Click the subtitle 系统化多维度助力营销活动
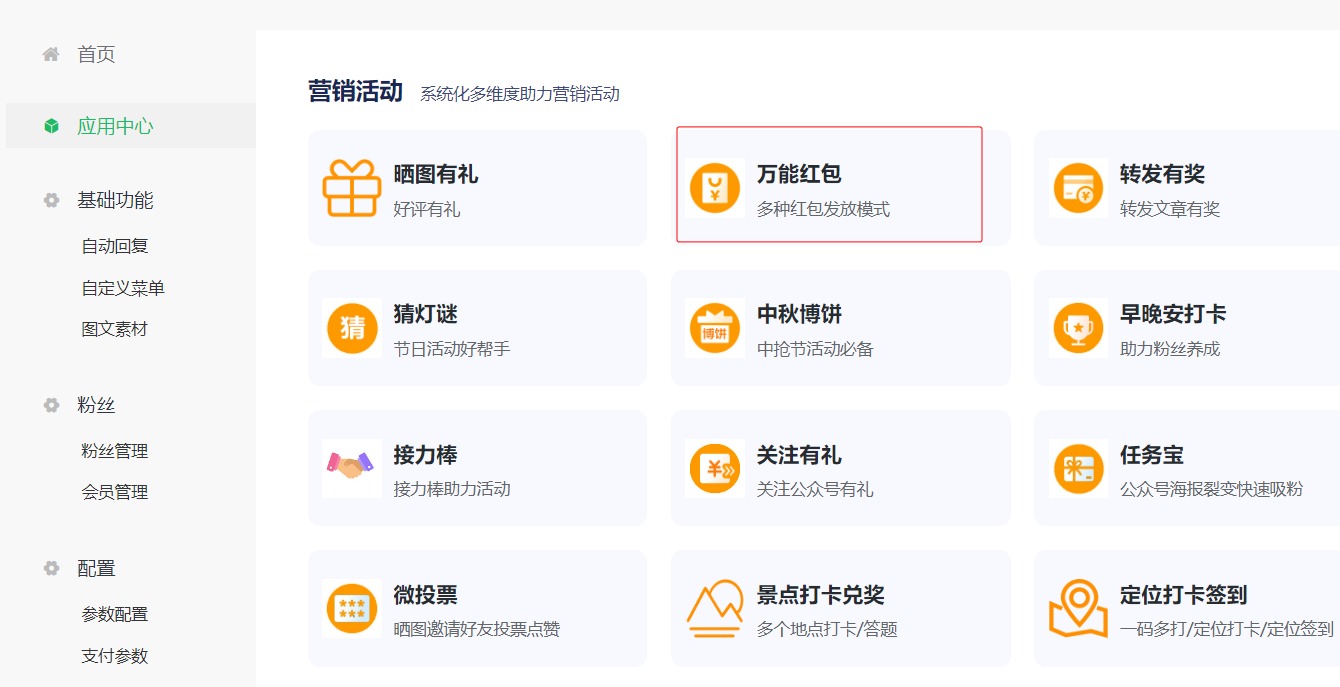This screenshot has width=1340, height=687. pos(520,94)
